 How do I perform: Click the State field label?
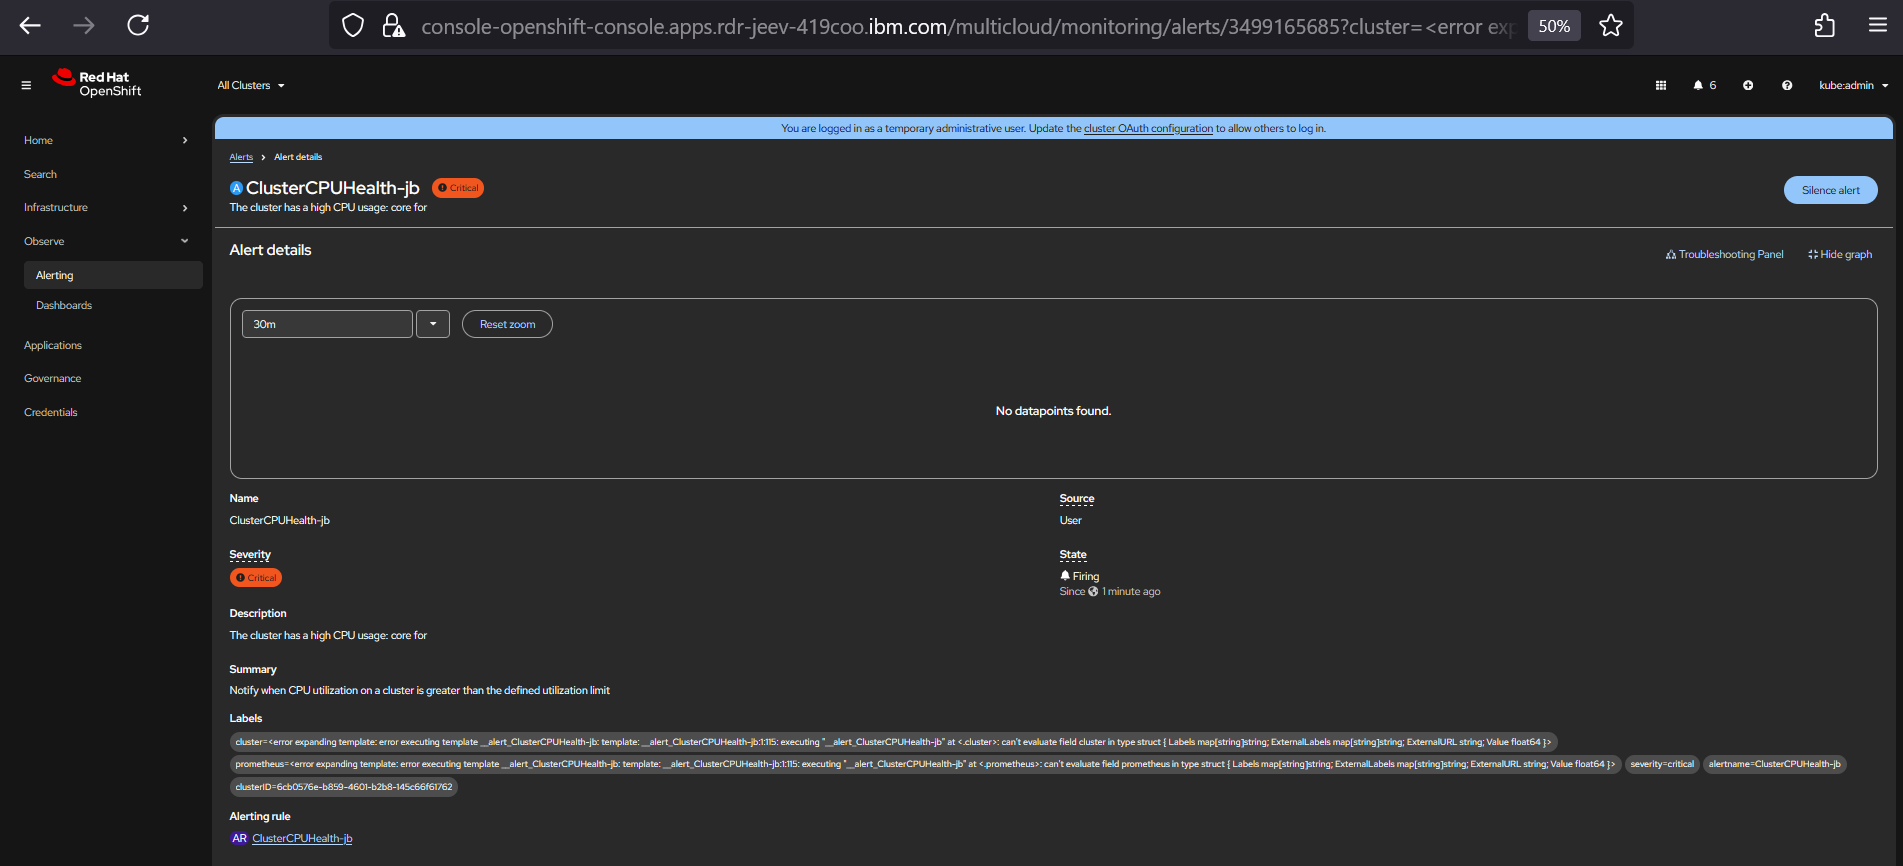1073,554
